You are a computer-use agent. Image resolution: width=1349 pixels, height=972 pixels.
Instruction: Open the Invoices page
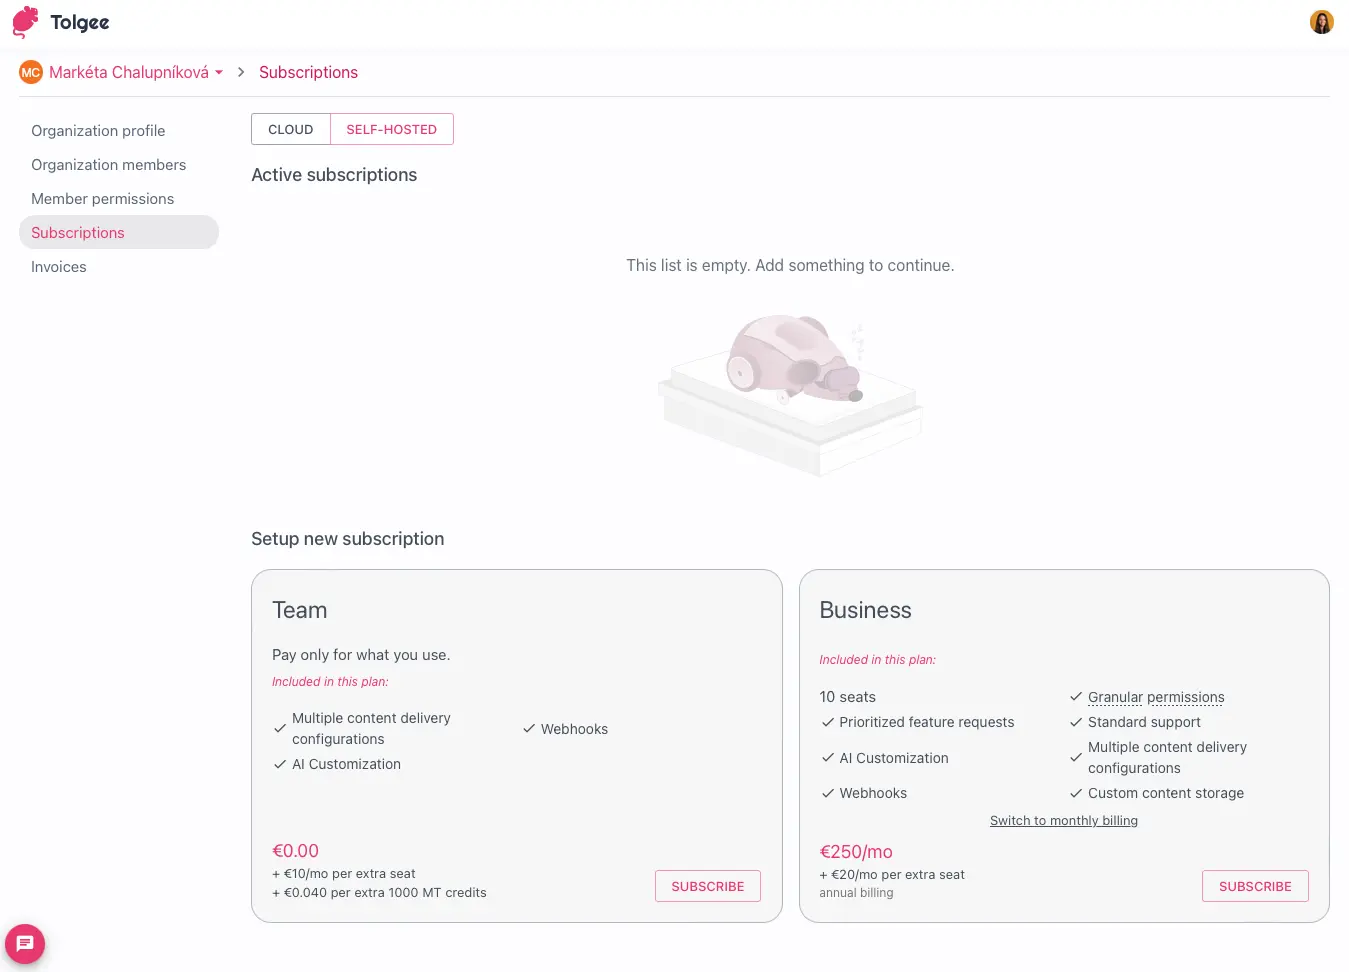point(58,266)
